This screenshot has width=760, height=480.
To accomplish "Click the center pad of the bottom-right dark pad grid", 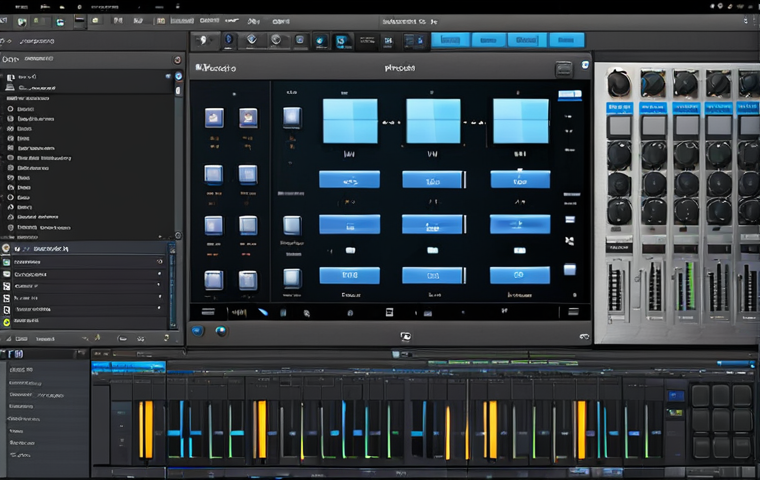I will coord(721,420).
